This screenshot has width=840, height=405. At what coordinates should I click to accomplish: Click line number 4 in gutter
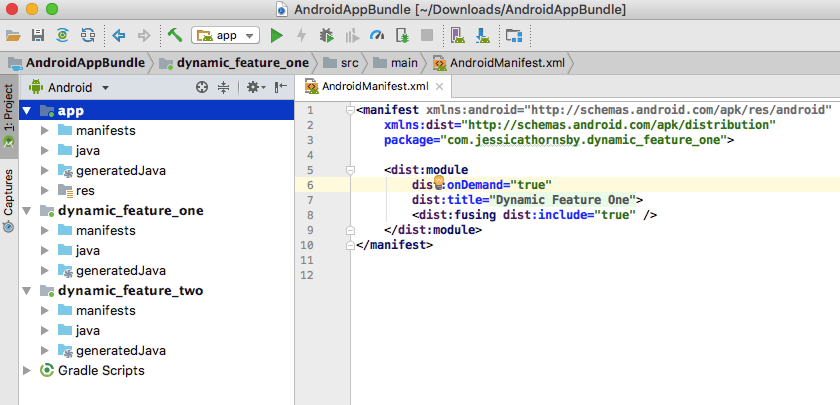(x=310, y=155)
